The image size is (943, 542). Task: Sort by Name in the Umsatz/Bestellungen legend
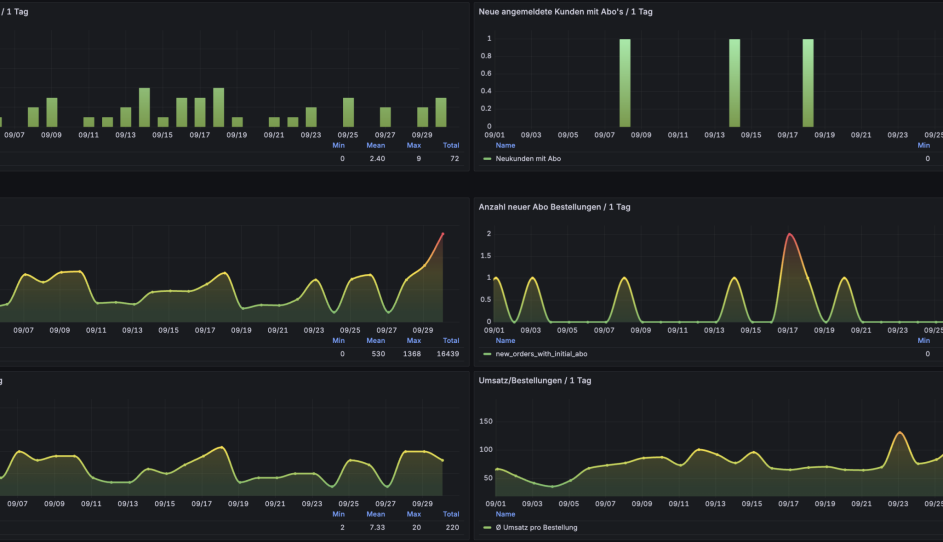tap(505, 514)
